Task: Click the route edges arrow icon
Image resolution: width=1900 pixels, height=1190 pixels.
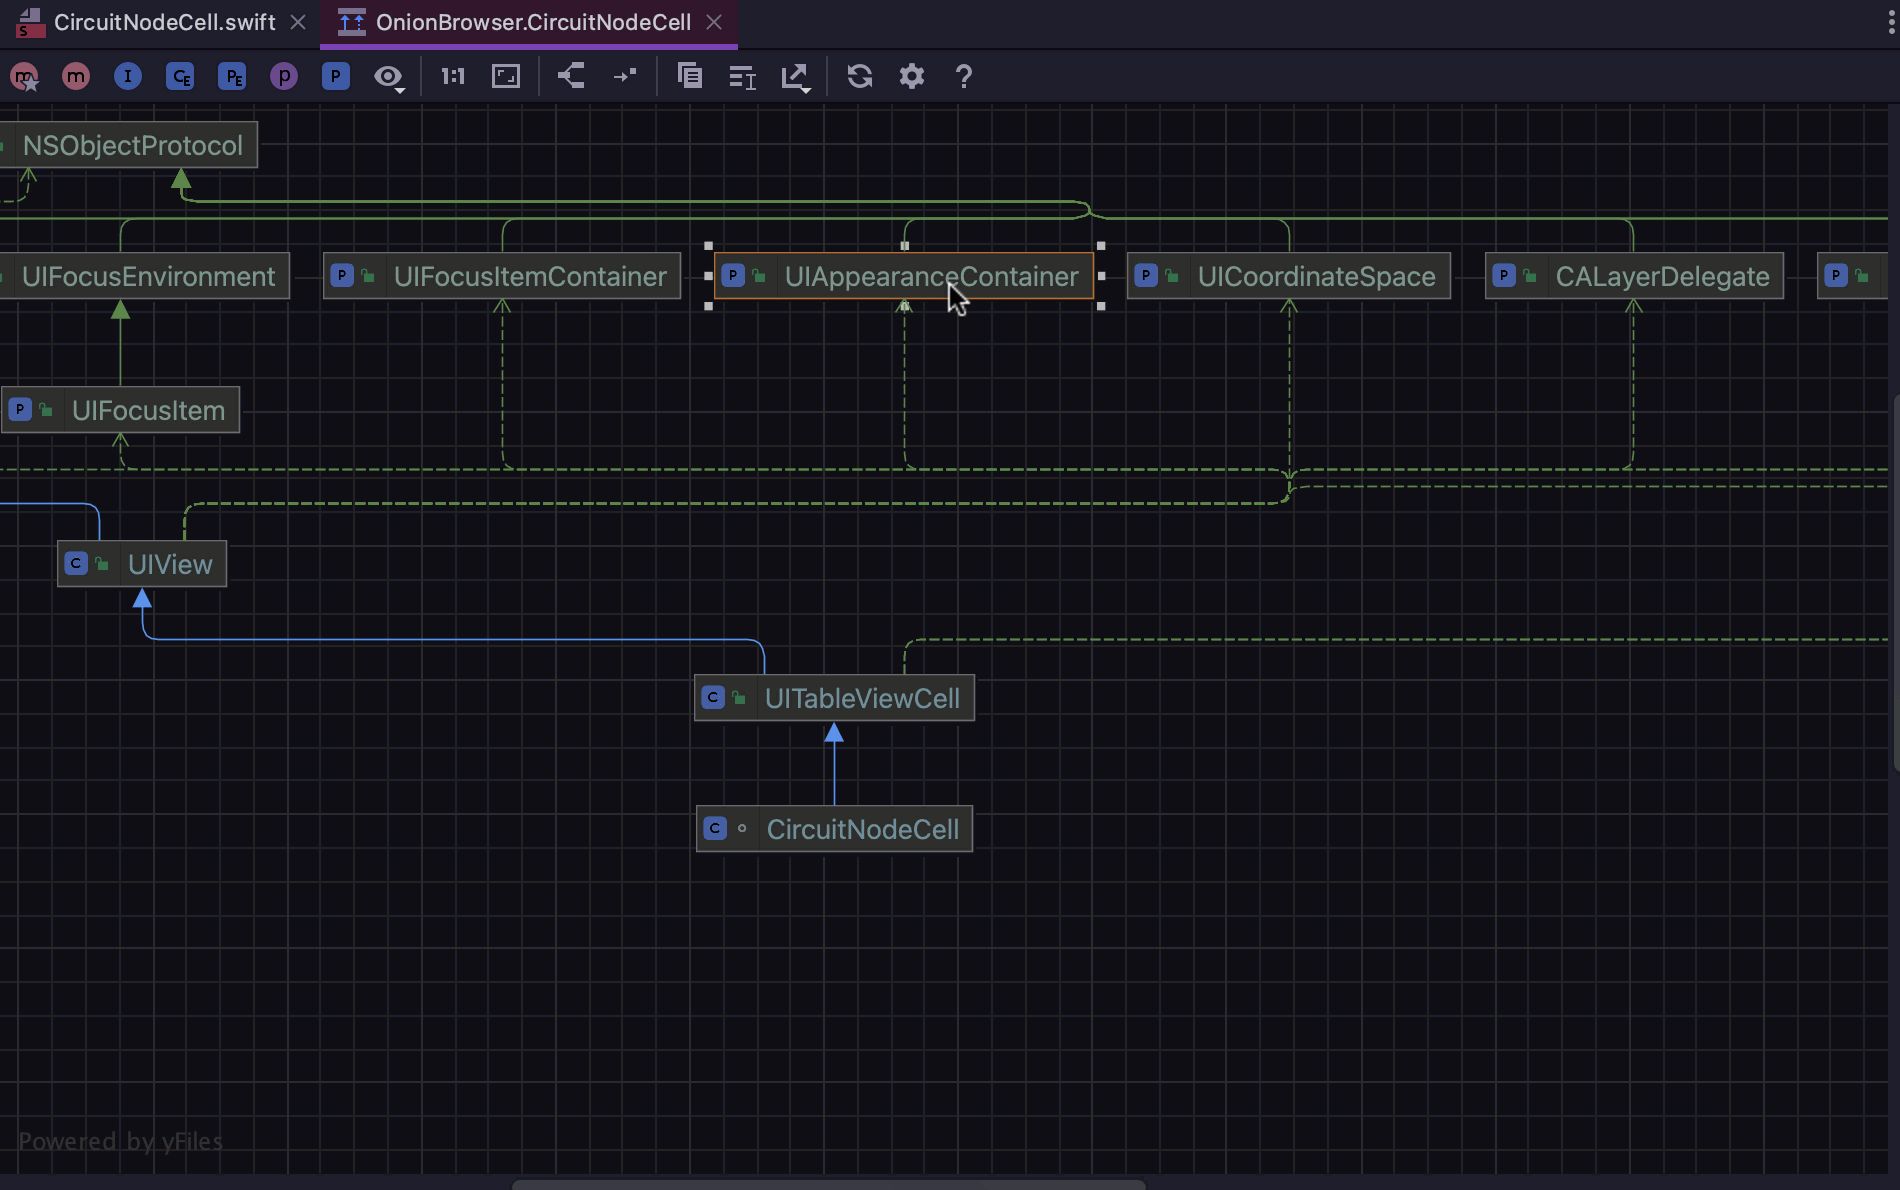Action: pyautogui.click(x=625, y=76)
